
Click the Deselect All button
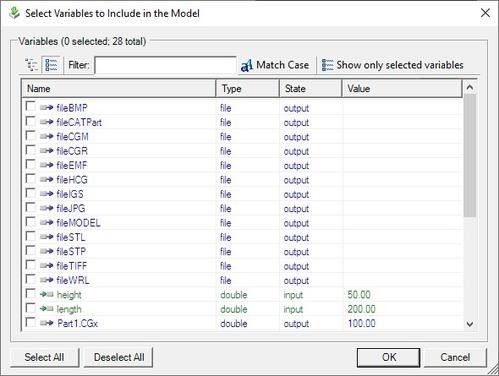click(119, 357)
